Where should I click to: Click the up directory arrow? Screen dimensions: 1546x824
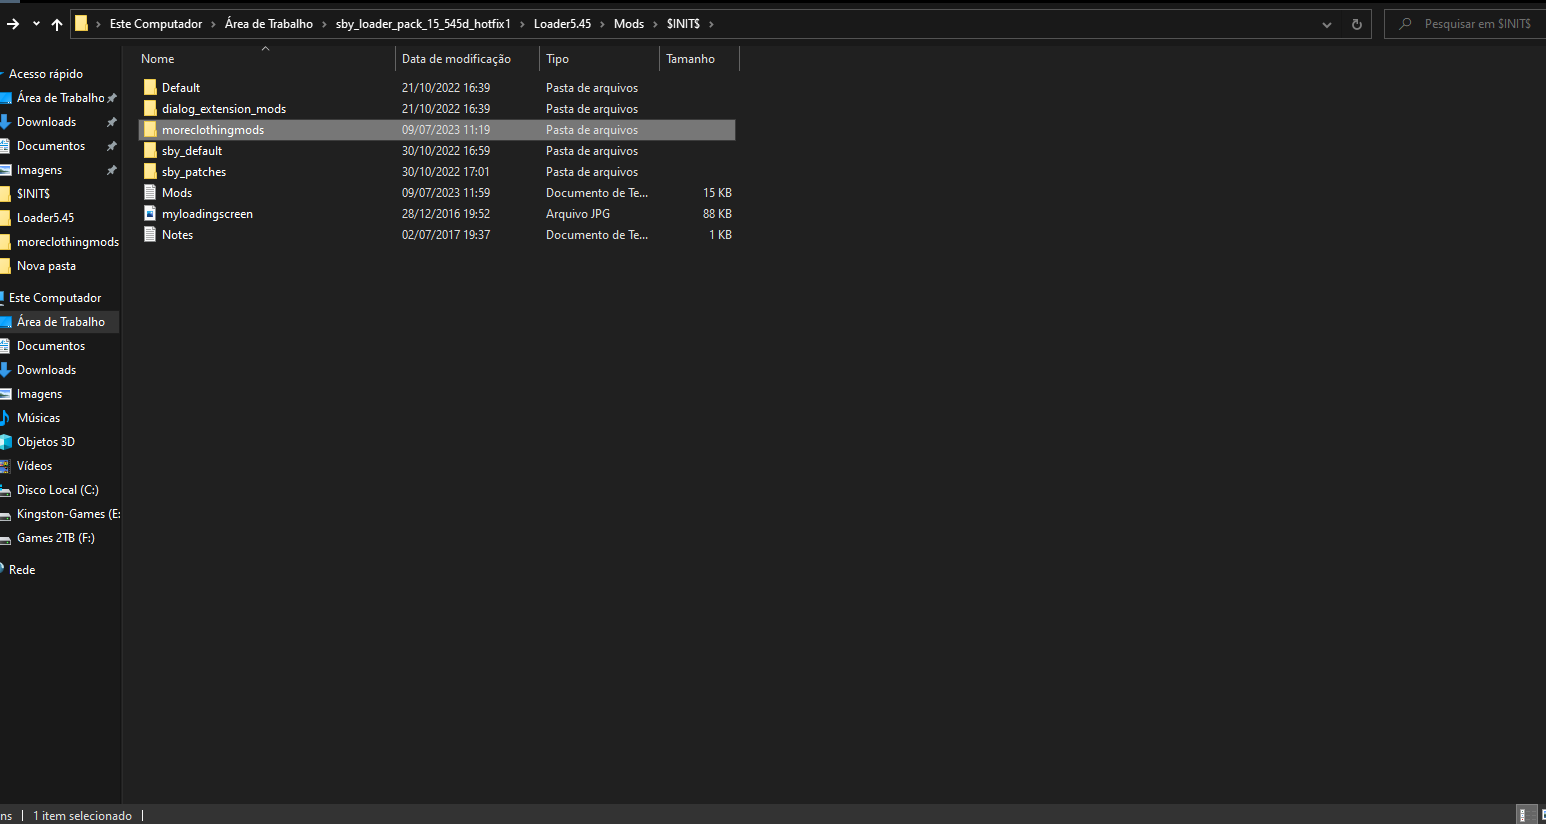57,24
